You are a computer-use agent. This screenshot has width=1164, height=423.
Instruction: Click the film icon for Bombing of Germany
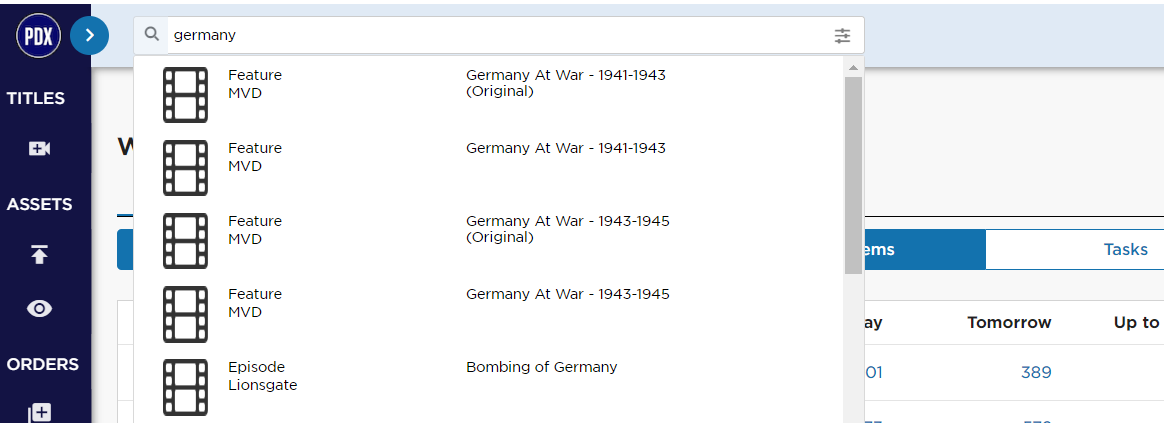click(185, 387)
